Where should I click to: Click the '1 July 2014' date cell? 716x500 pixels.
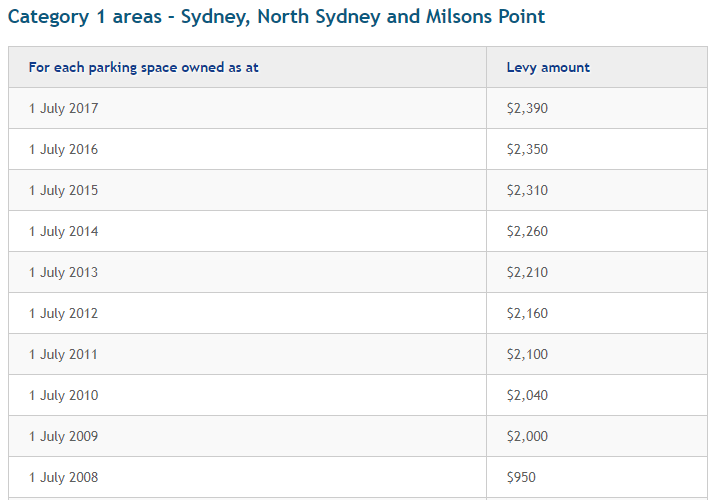point(64,231)
